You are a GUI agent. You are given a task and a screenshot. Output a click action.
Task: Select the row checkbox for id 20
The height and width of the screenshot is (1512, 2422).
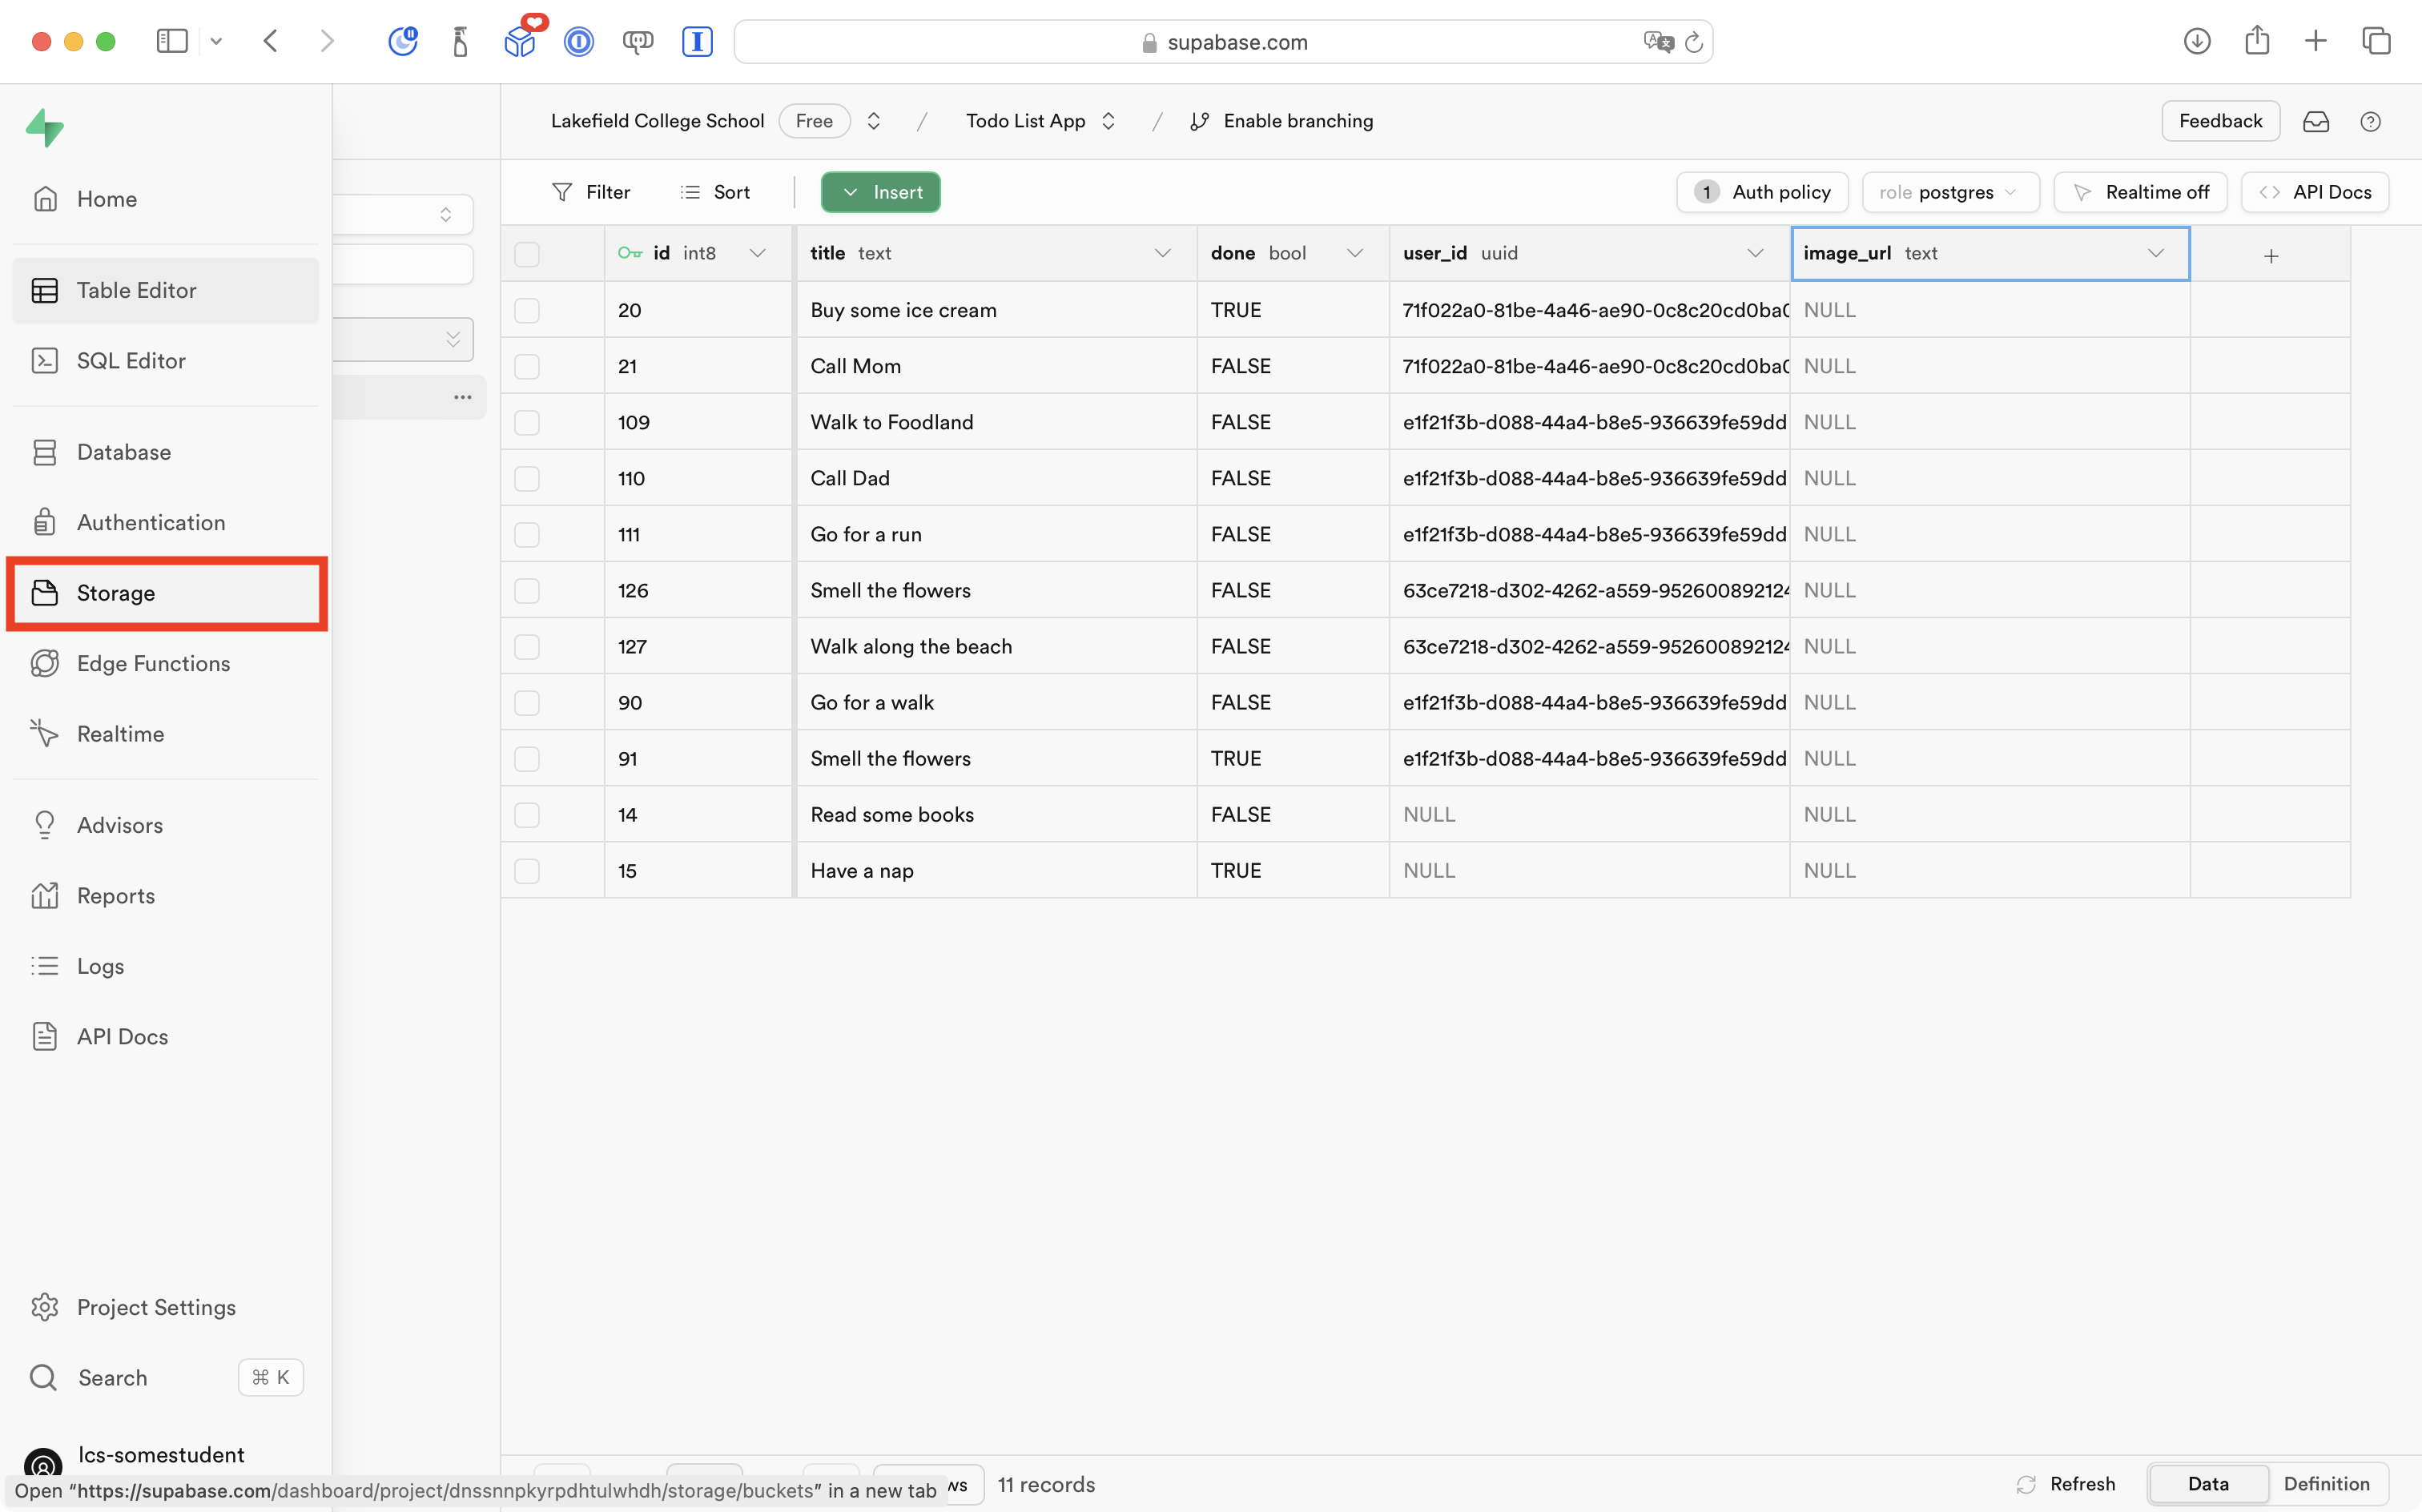[527, 311]
